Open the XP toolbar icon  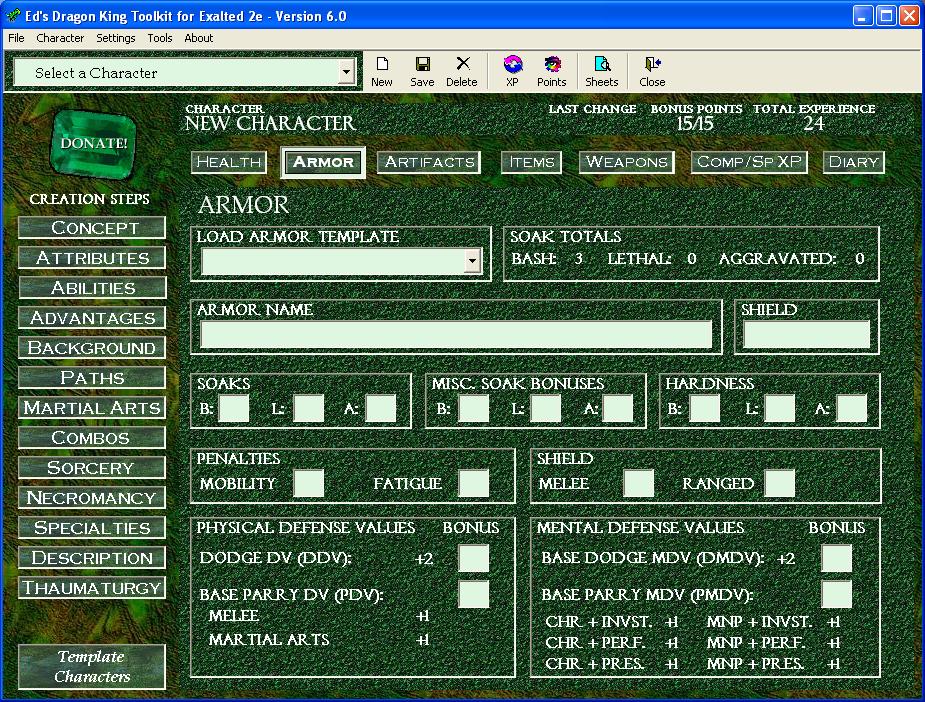click(512, 71)
